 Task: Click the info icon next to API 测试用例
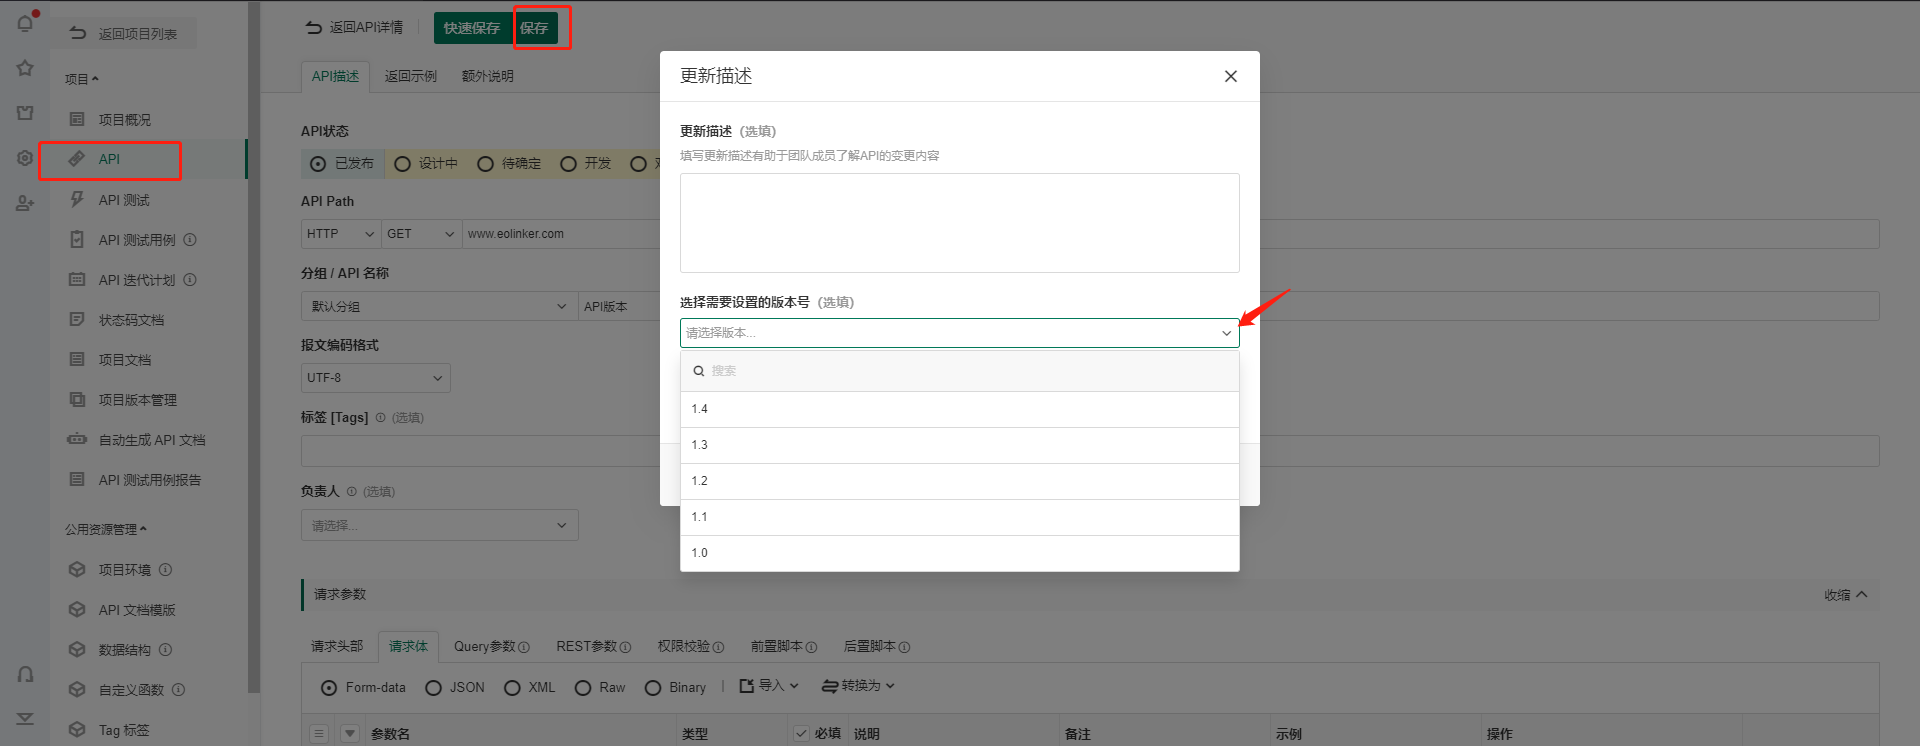click(190, 240)
